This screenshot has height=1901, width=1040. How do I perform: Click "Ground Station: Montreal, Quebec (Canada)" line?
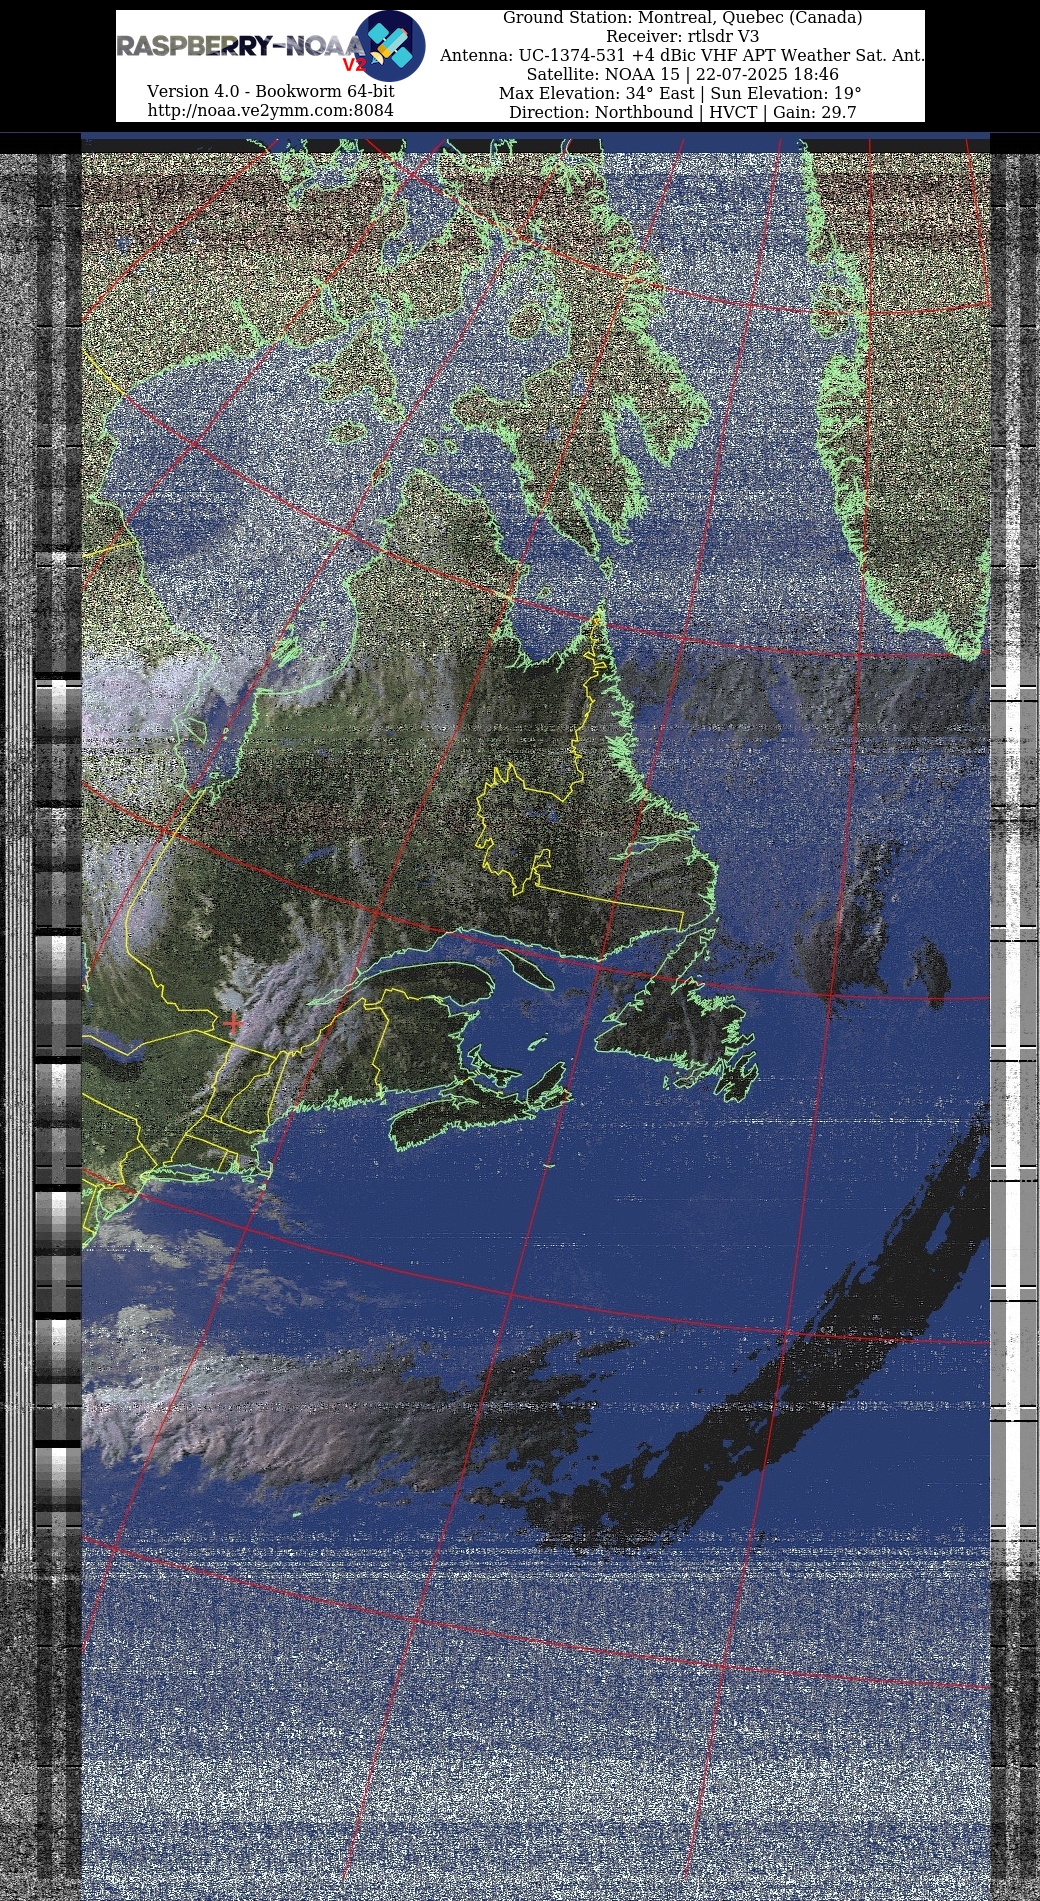click(x=682, y=18)
